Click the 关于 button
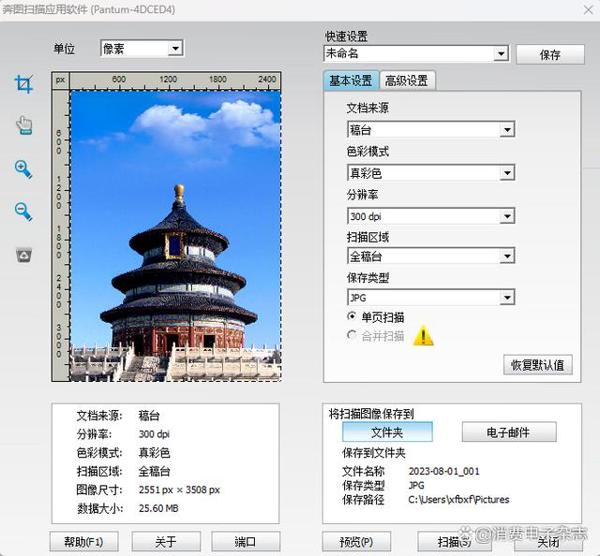Screen dimensions: 600x556 [x=166, y=541]
